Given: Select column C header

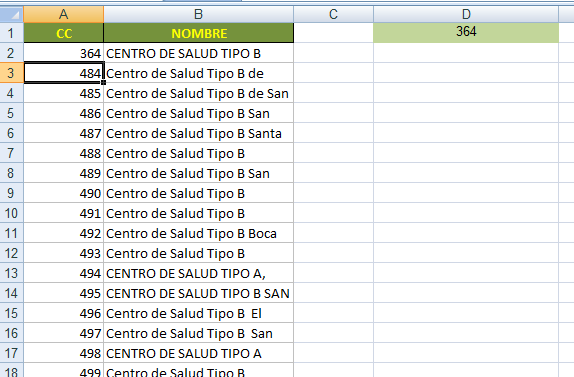Looking at the screenshot, I should pos(333,14).
